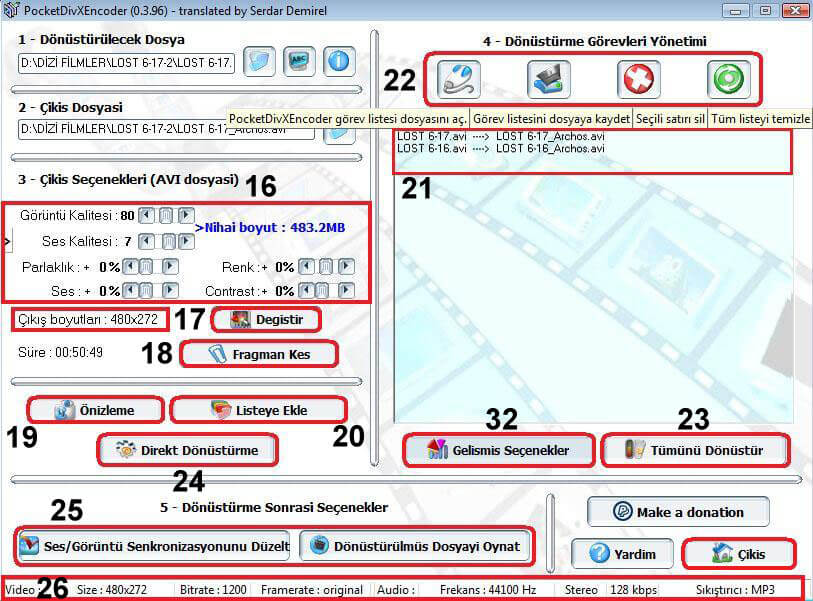Click the ABC subtitle icon
Image resolution: width=813 pixels, height=601 pixels.
pyautogui.click(x=299, y=62)
